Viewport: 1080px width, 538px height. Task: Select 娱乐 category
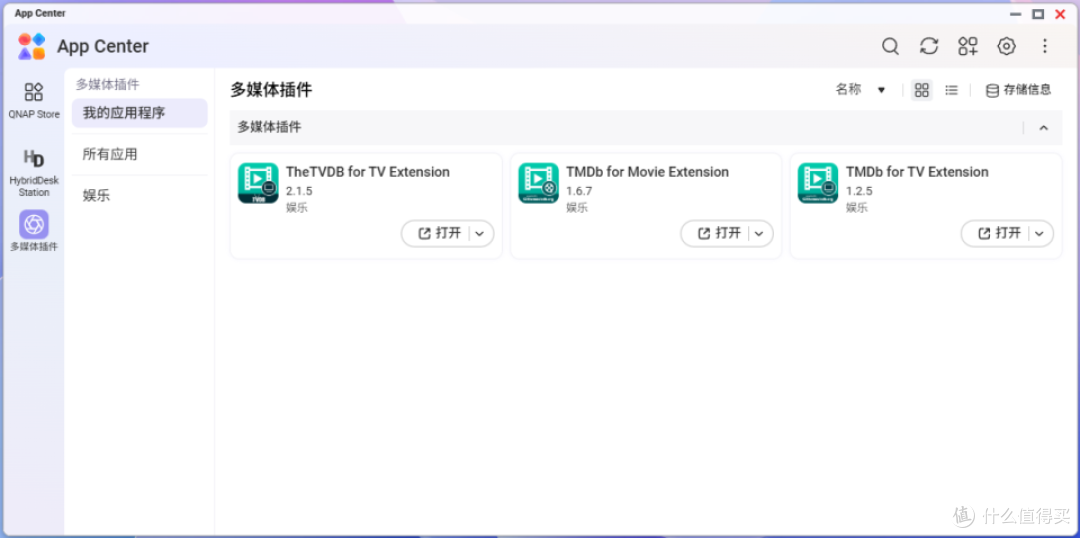point(139,196)
